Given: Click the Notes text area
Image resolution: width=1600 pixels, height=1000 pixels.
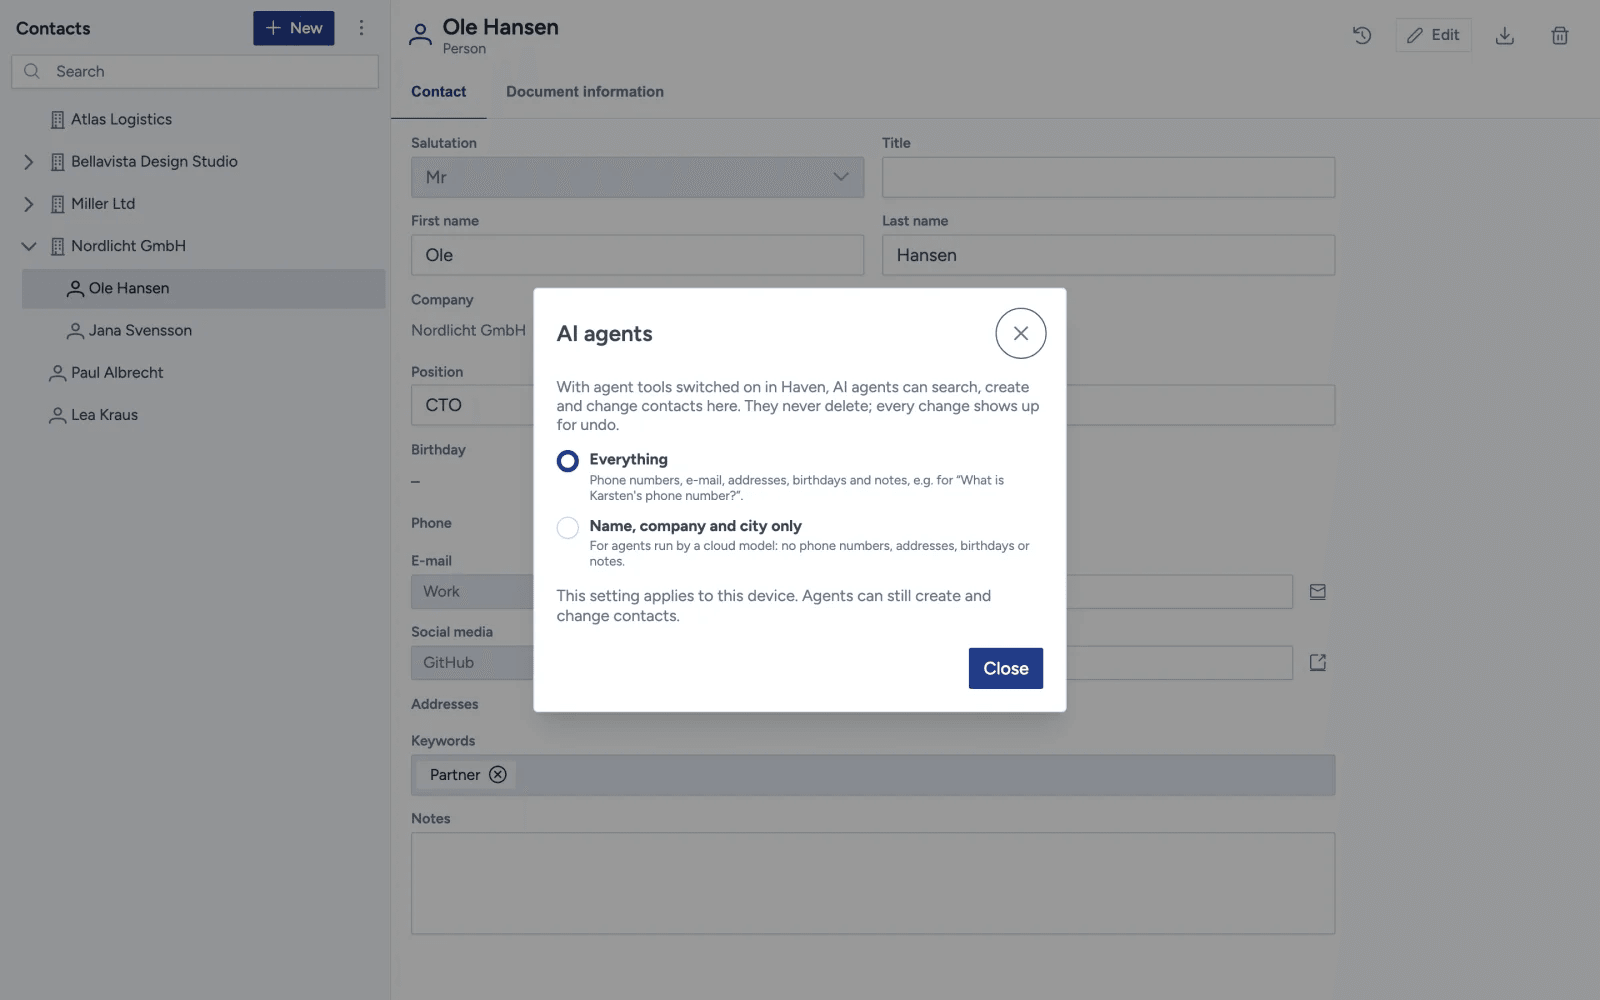Looking at the screenshot, I should [873, 884].
